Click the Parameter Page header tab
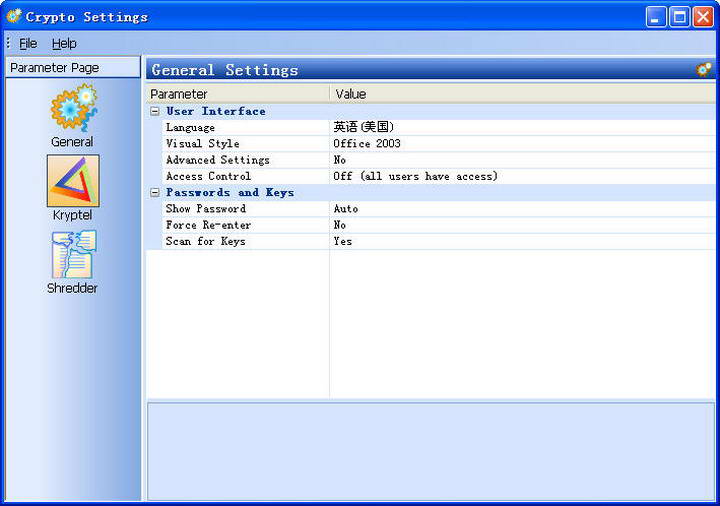720x506 pixels. click(x=73, y=67)
